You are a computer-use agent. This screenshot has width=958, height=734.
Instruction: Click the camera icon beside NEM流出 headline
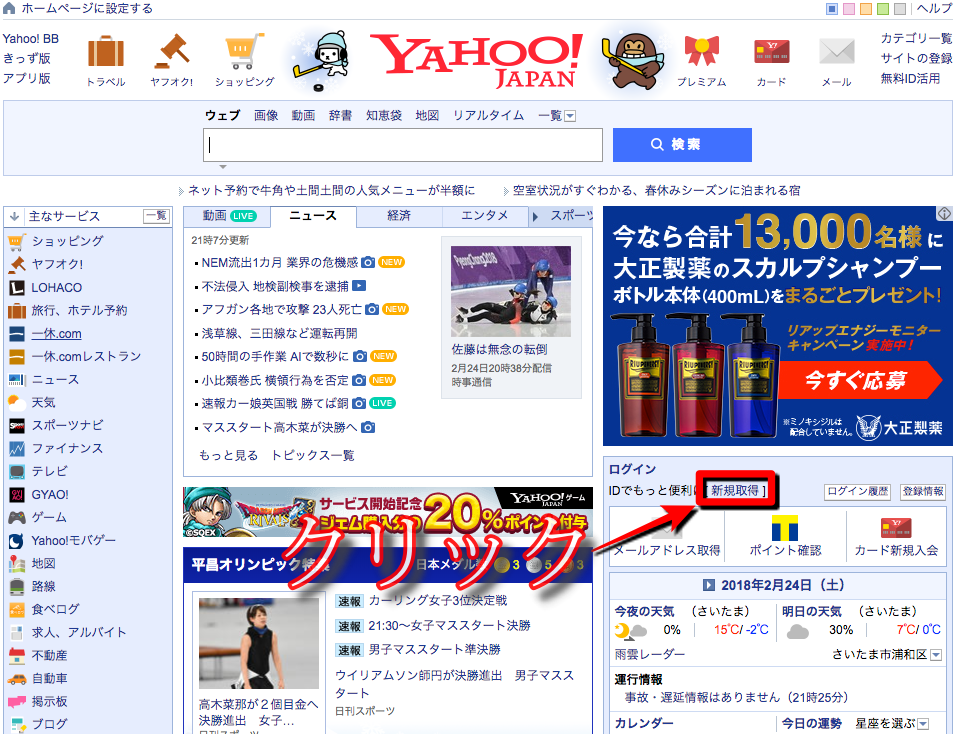[368, 262]
